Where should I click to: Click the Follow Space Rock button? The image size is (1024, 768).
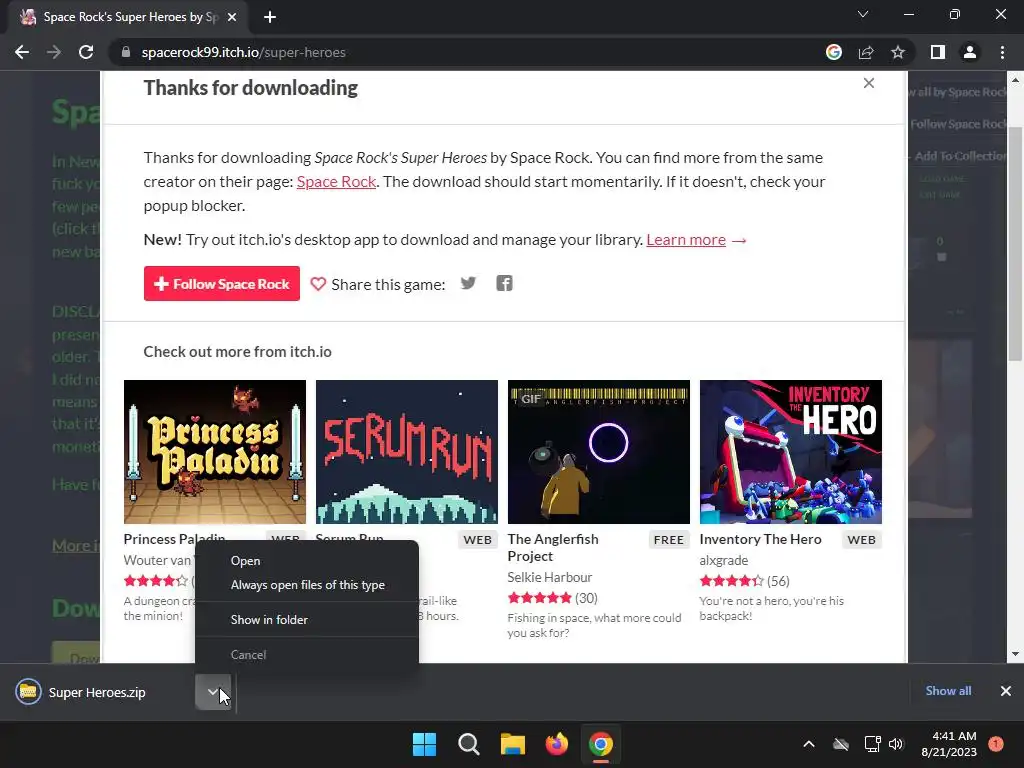click(x=221, y=283)
